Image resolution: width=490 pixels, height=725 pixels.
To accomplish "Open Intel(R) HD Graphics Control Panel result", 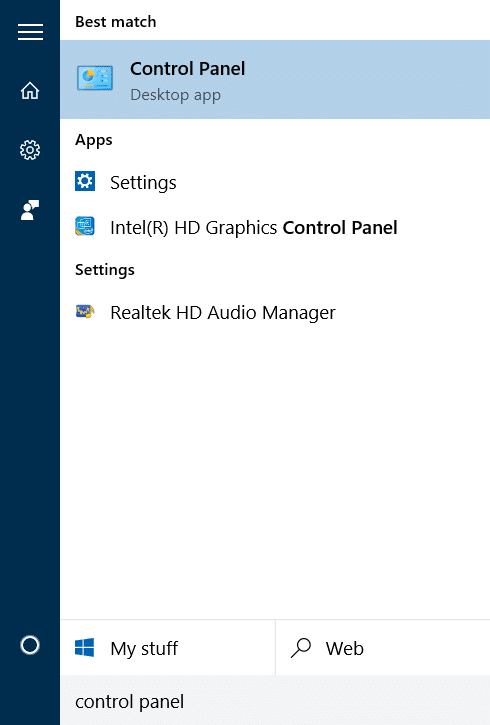I will pos(275,227).
